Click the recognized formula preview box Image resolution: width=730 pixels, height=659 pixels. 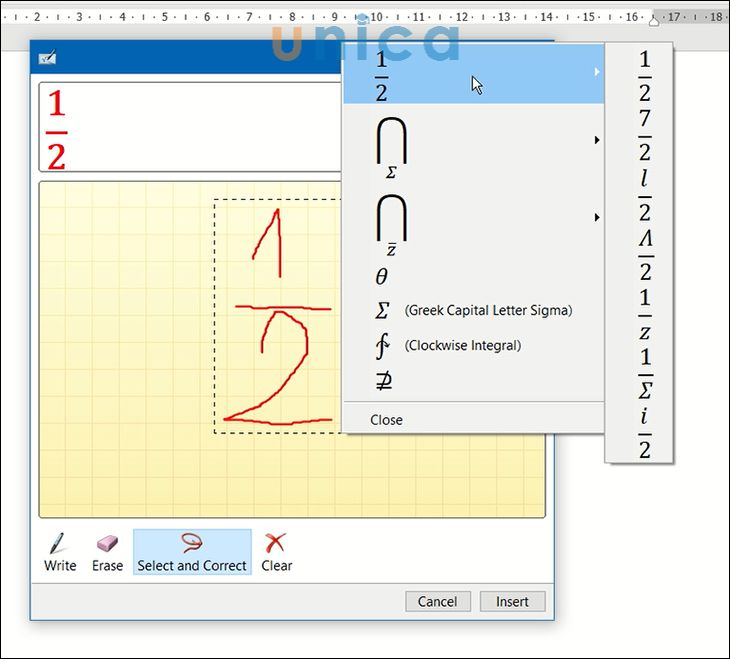(x=190, y=128)
